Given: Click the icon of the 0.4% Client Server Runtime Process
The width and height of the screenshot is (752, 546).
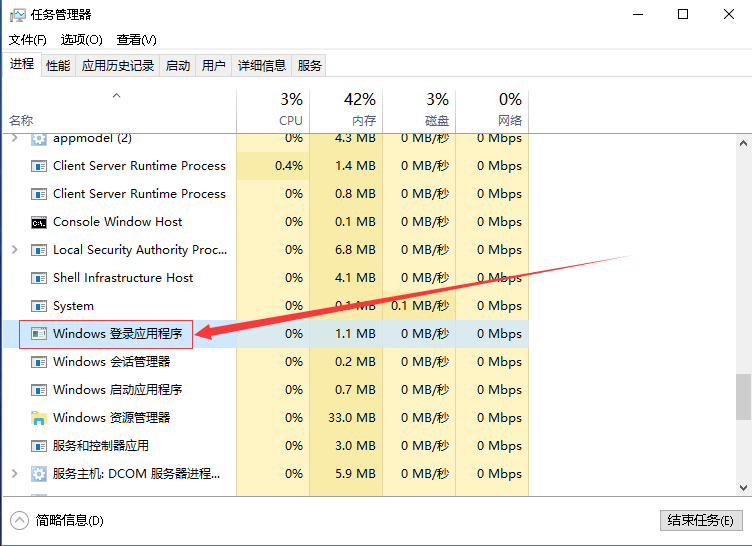Looking at the screenshot, I should coord(39,166).
